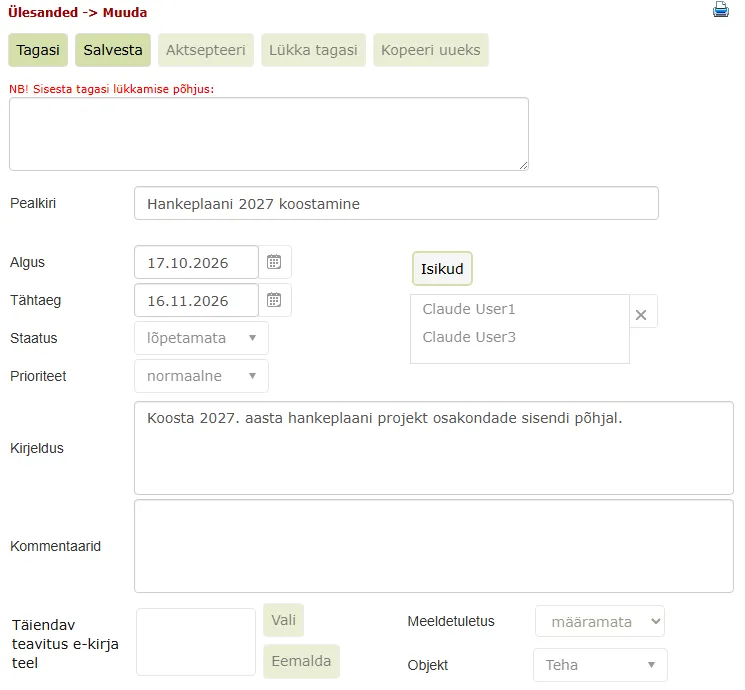Click the Algus date field 17.10.2026
This screenshot has height=690, width=745.
point(196,262)
